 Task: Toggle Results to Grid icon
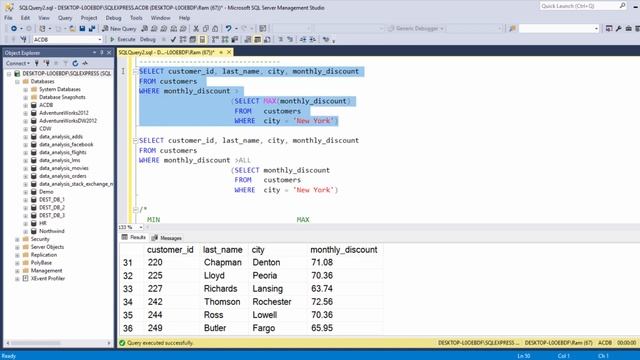tap(258, 40)
